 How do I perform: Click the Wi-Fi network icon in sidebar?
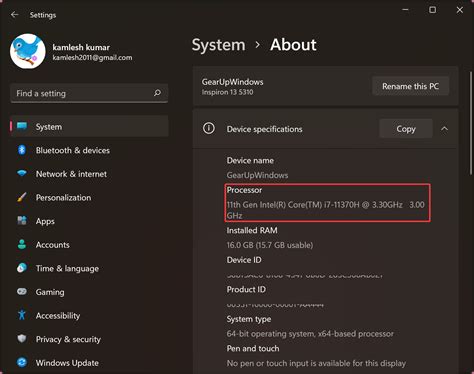point(22,174)
